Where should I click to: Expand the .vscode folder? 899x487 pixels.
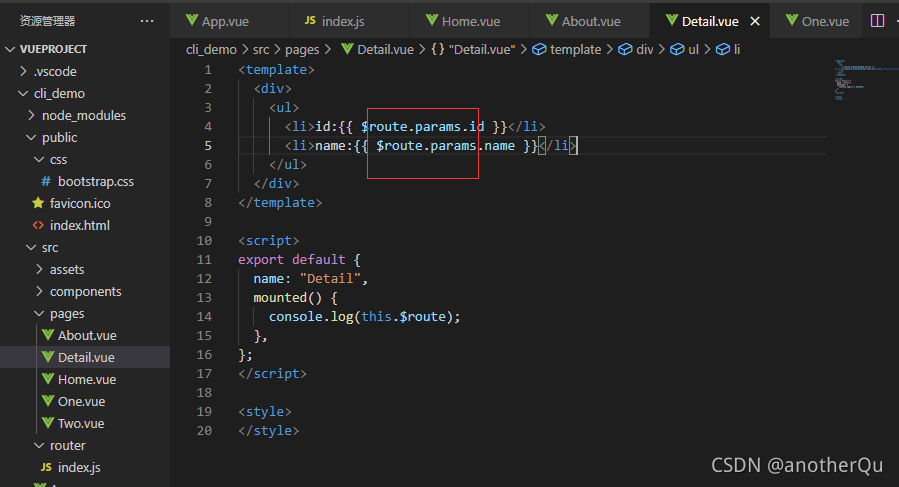[85, 71]
